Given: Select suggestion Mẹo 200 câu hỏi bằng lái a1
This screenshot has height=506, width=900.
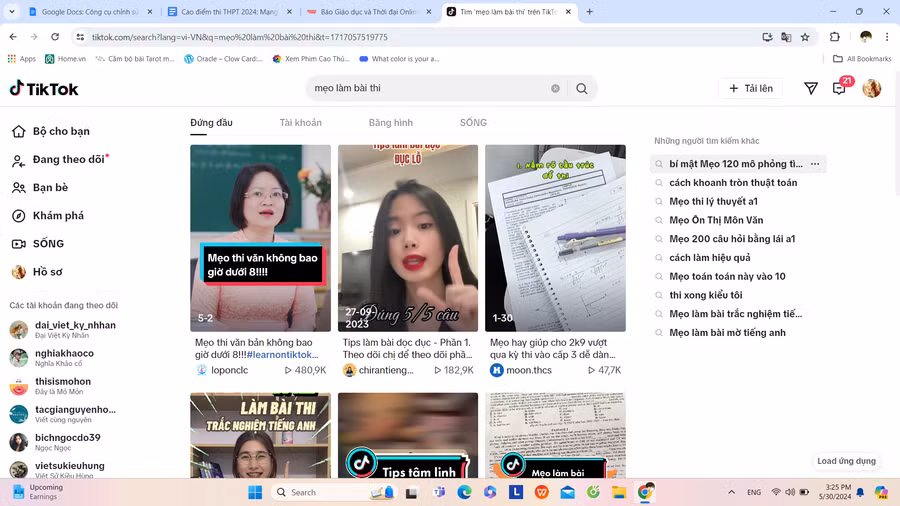Looking at the screenshot, I should [x=732, y=239].
